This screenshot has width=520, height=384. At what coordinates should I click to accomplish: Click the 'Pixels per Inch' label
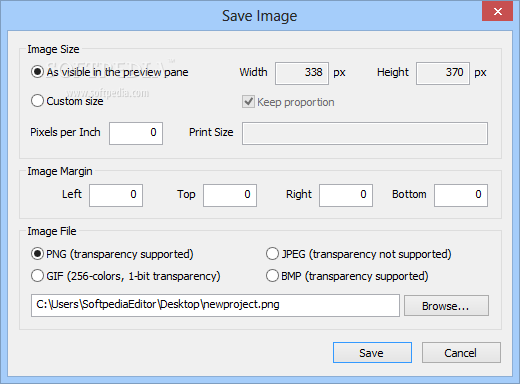tap(65, 132)
